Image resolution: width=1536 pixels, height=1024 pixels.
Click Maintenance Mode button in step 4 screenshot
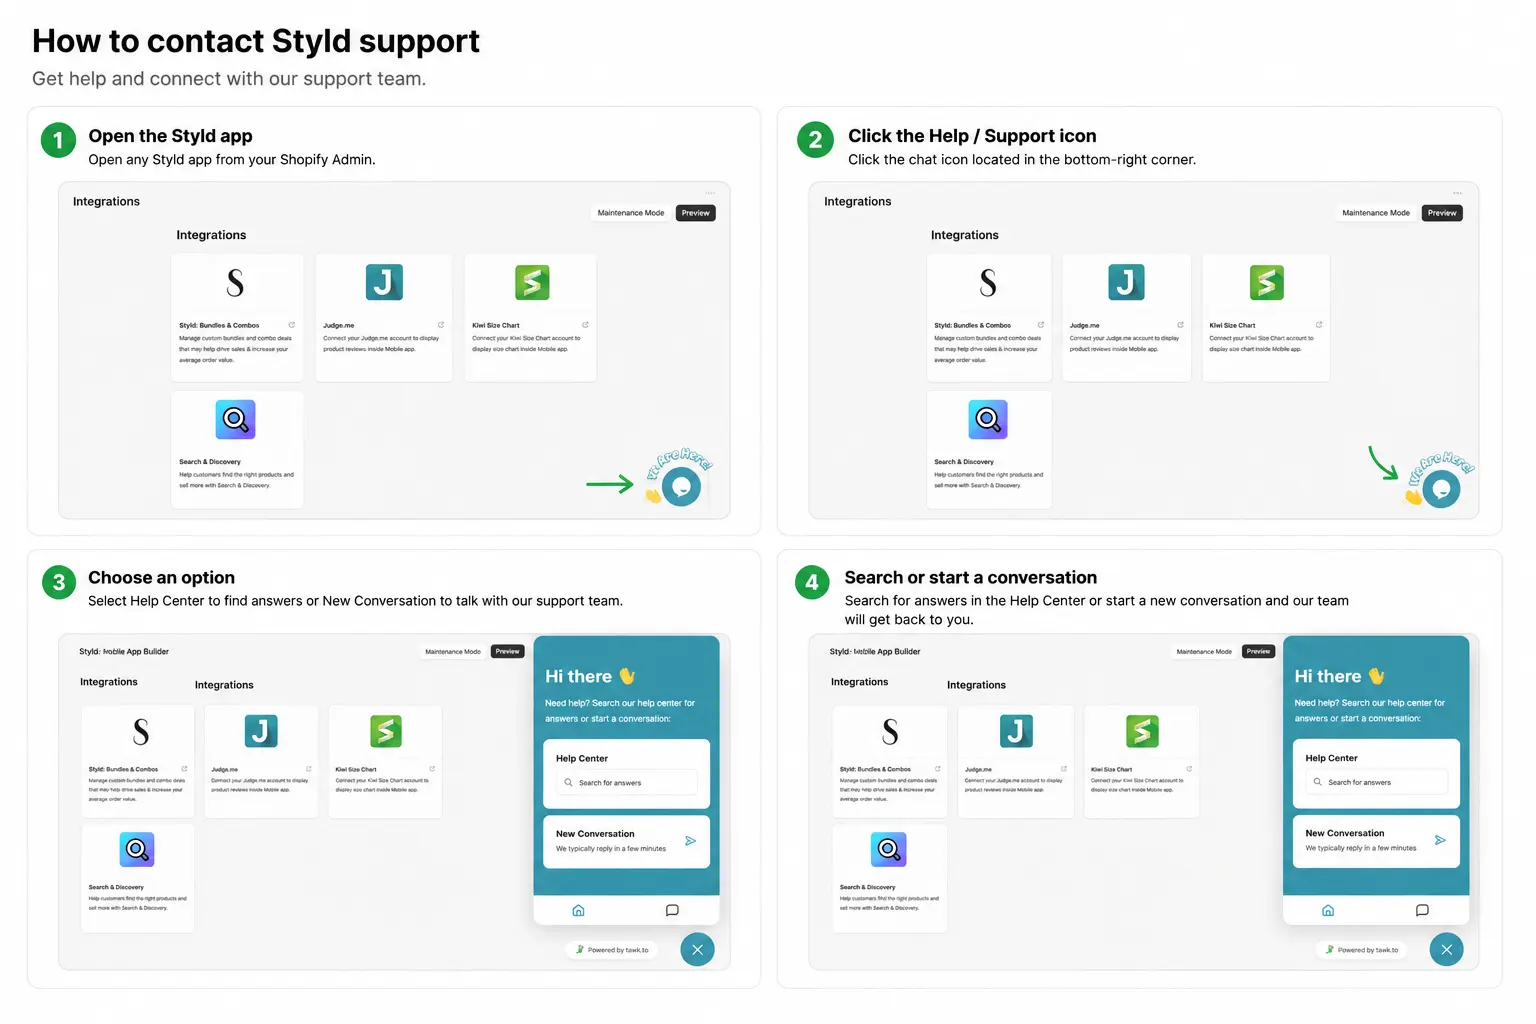[1204, 652]
